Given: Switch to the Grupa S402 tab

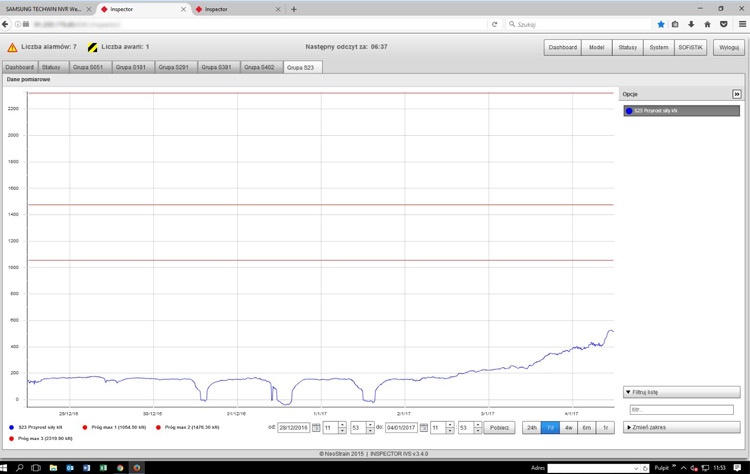Looking at the screenshot, I should 260,67.
